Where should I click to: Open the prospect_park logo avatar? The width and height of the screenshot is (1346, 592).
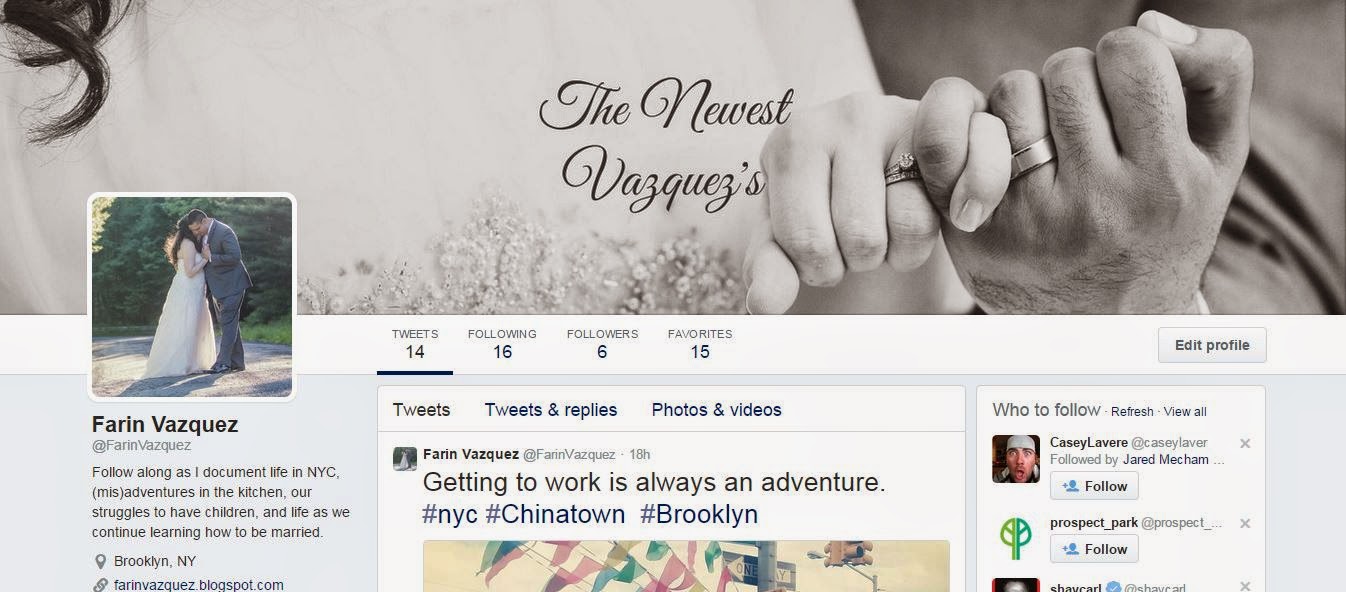[x=1015, y=538]
